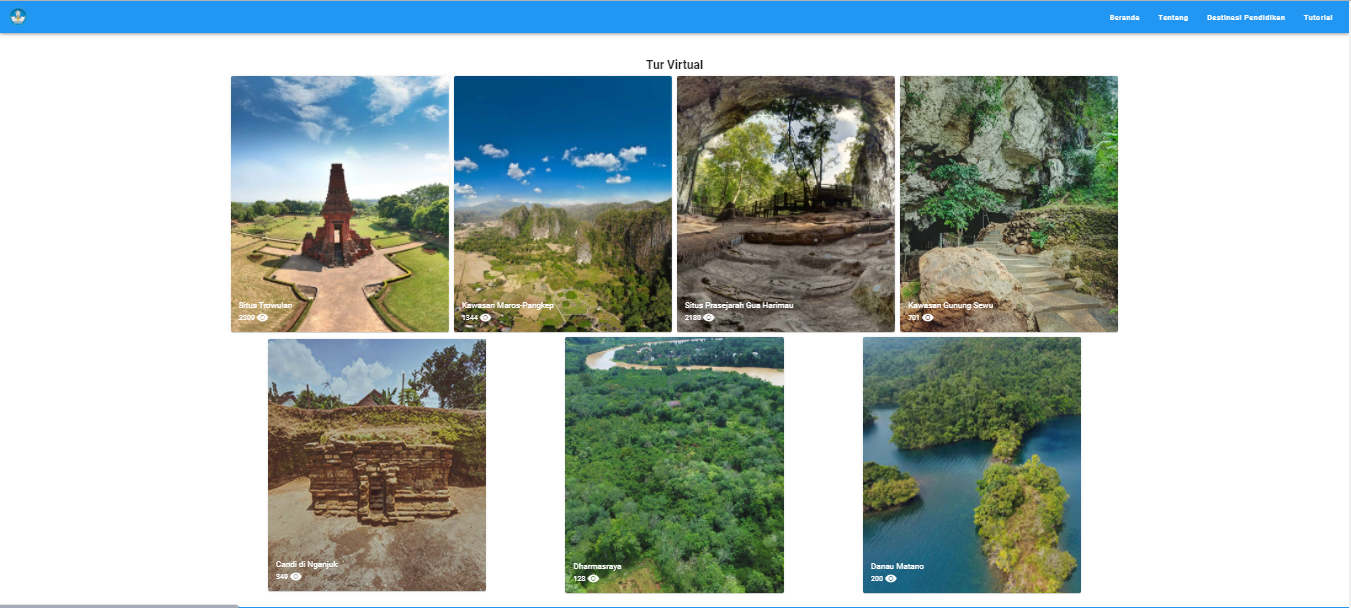1351x608 pixels.
Task: Go to Beranda in the navigation bar
Action: pos(1124,18)
